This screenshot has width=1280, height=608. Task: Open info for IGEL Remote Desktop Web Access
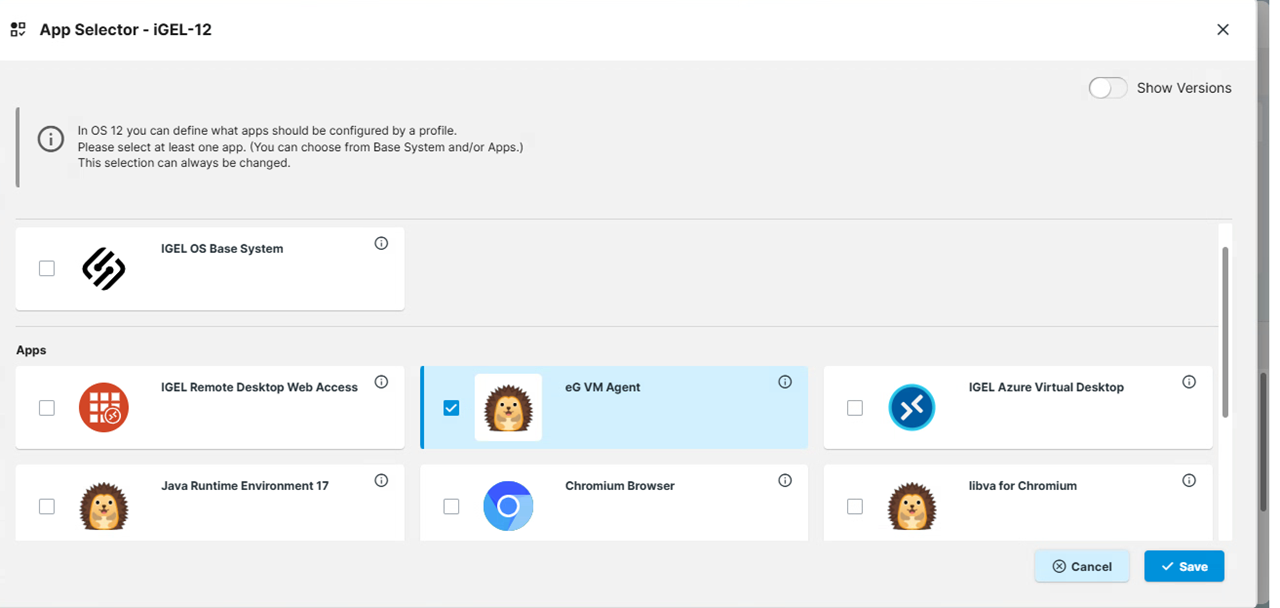(x=381, y=382)
